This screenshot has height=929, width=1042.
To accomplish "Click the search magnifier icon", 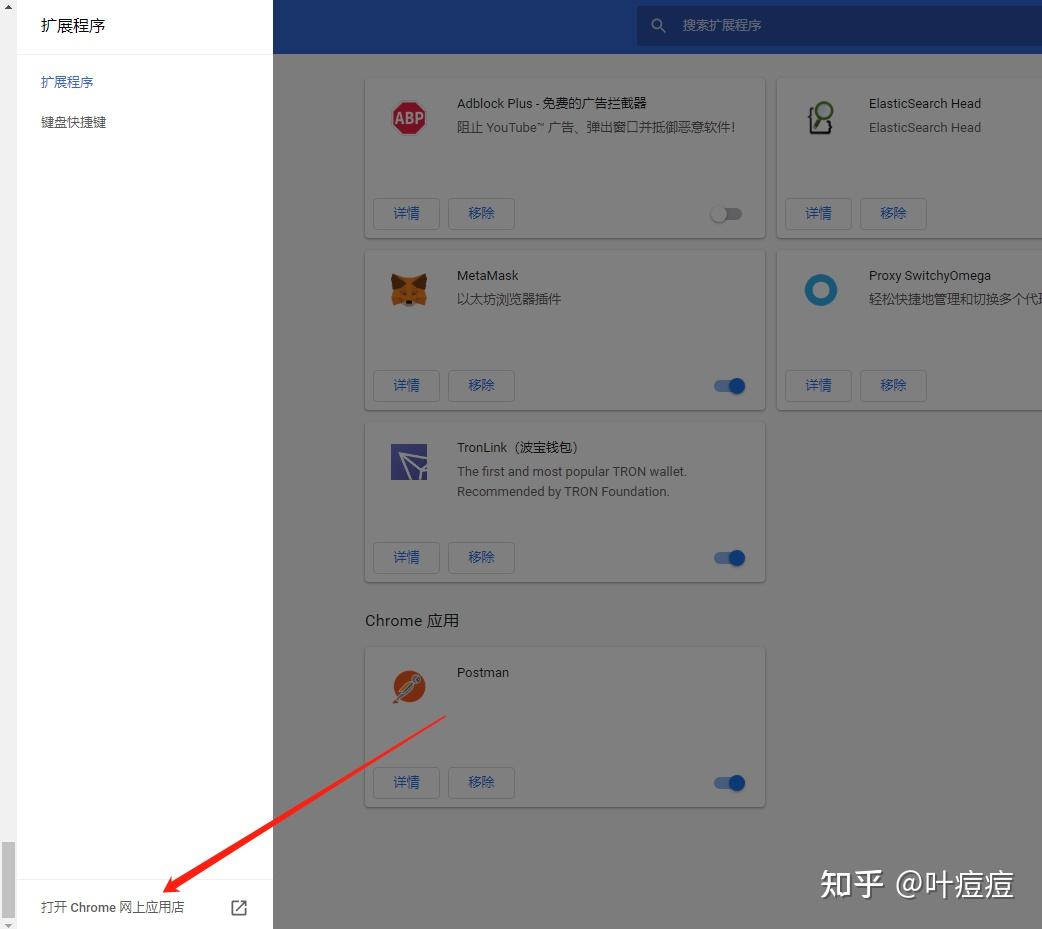I will [658, 25].
